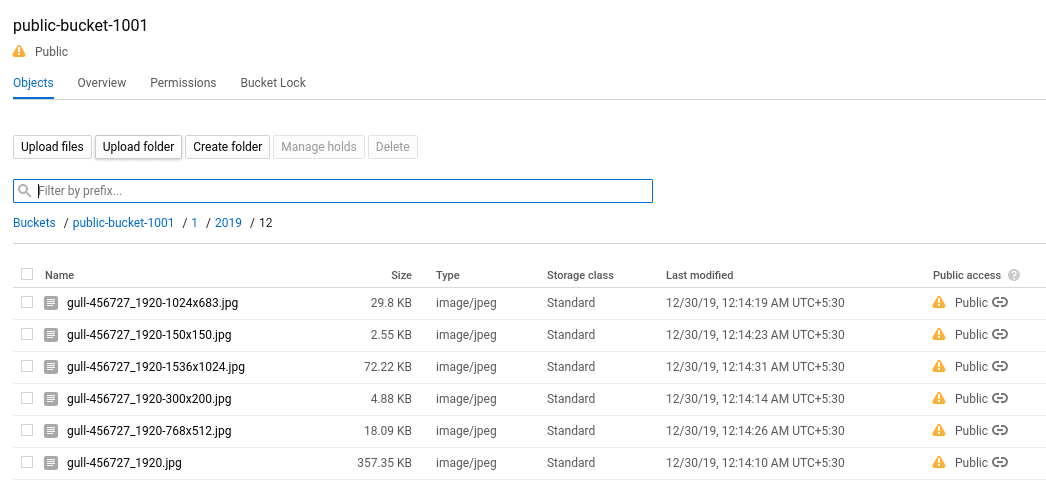The height and width of the screenshot is (484, 1046).
Task: Click file icon of gull-456727_1920-1536x1024.jpg
Action: [x=51, y=367]
